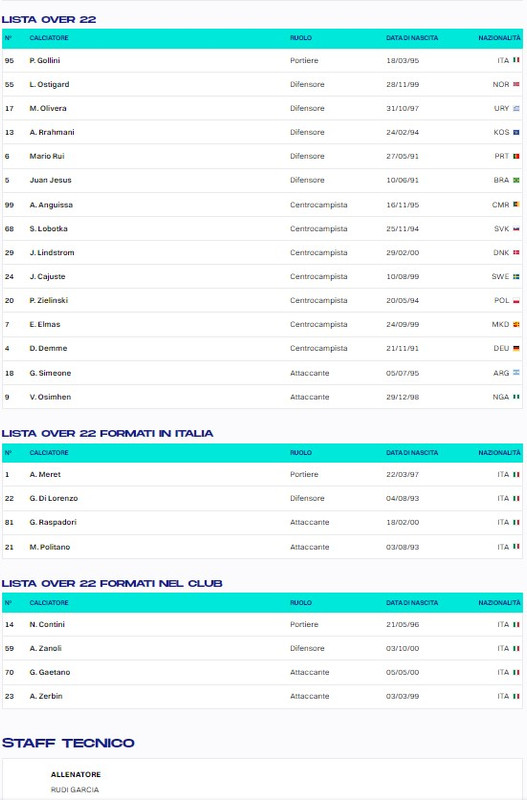Select player name D. Demme
The image size is (527, 800).
pos(48,348)
